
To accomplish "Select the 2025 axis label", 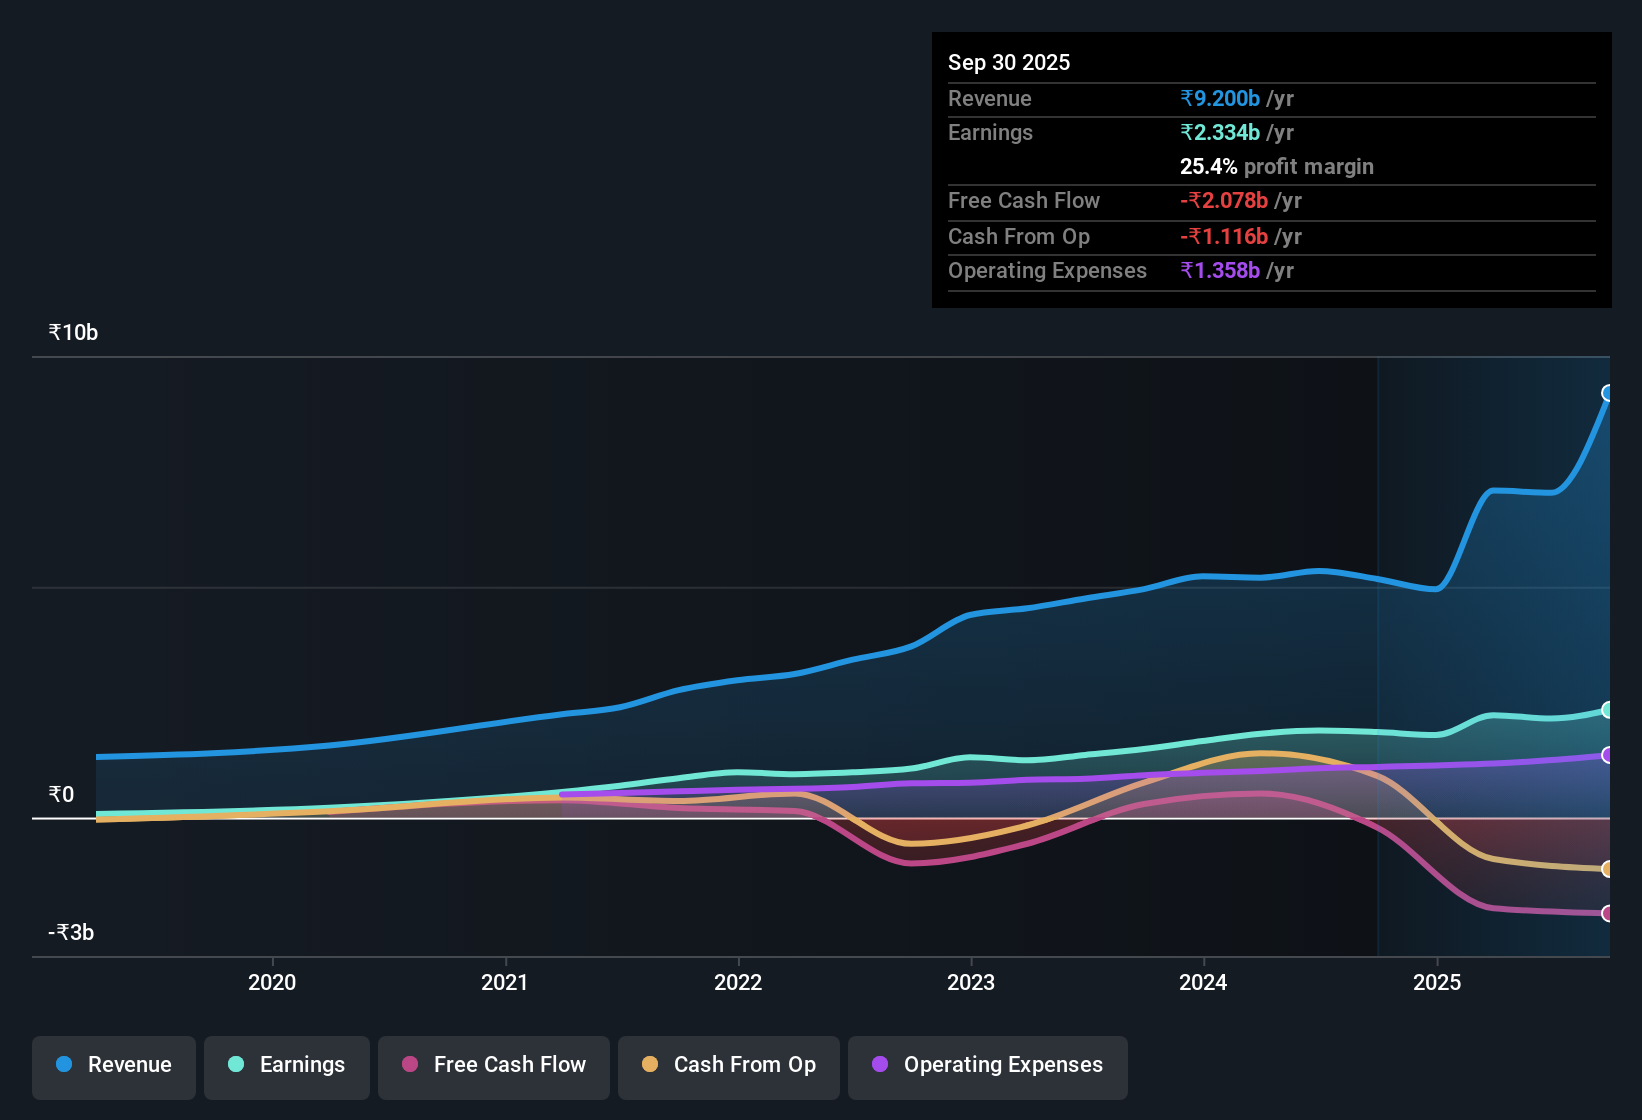I will pos(1437,983).
